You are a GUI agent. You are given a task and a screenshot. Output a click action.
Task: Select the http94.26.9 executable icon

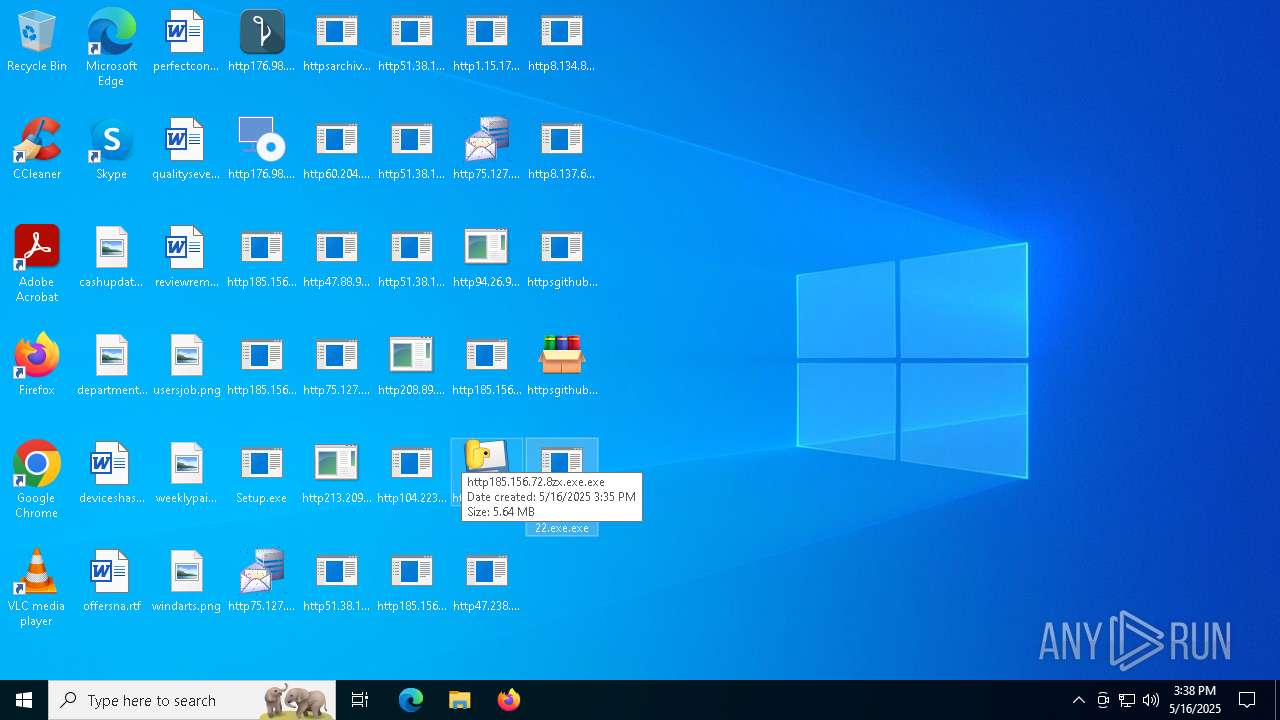click(x=486, y=258)
